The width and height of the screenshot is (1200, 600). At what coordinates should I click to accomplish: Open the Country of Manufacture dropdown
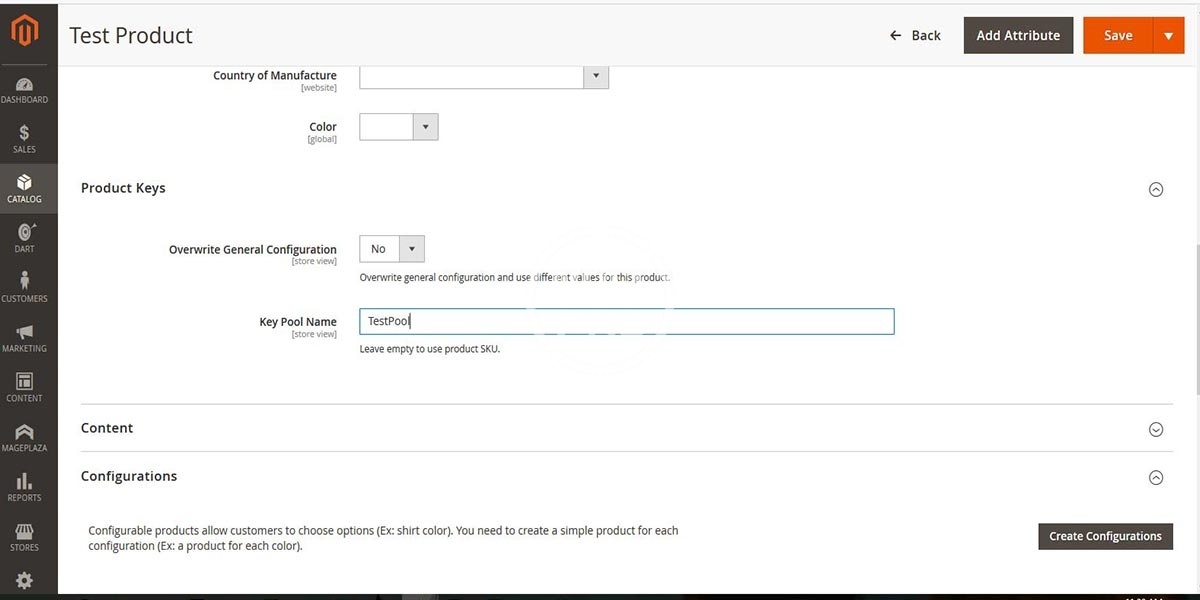pos(484,76)
